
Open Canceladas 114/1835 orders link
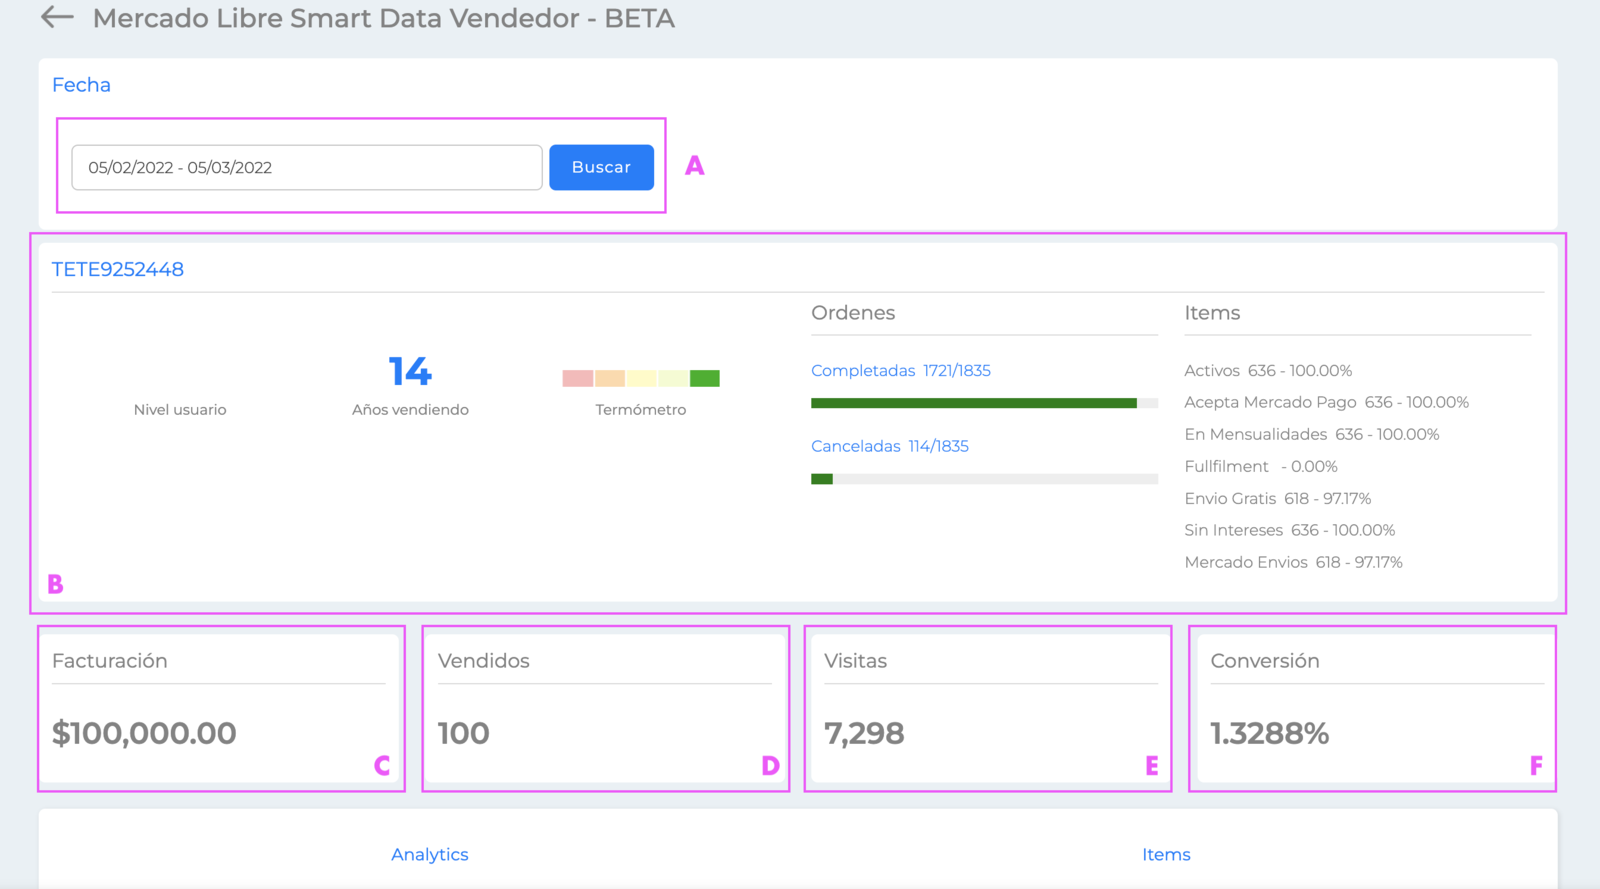pos(889,446)
